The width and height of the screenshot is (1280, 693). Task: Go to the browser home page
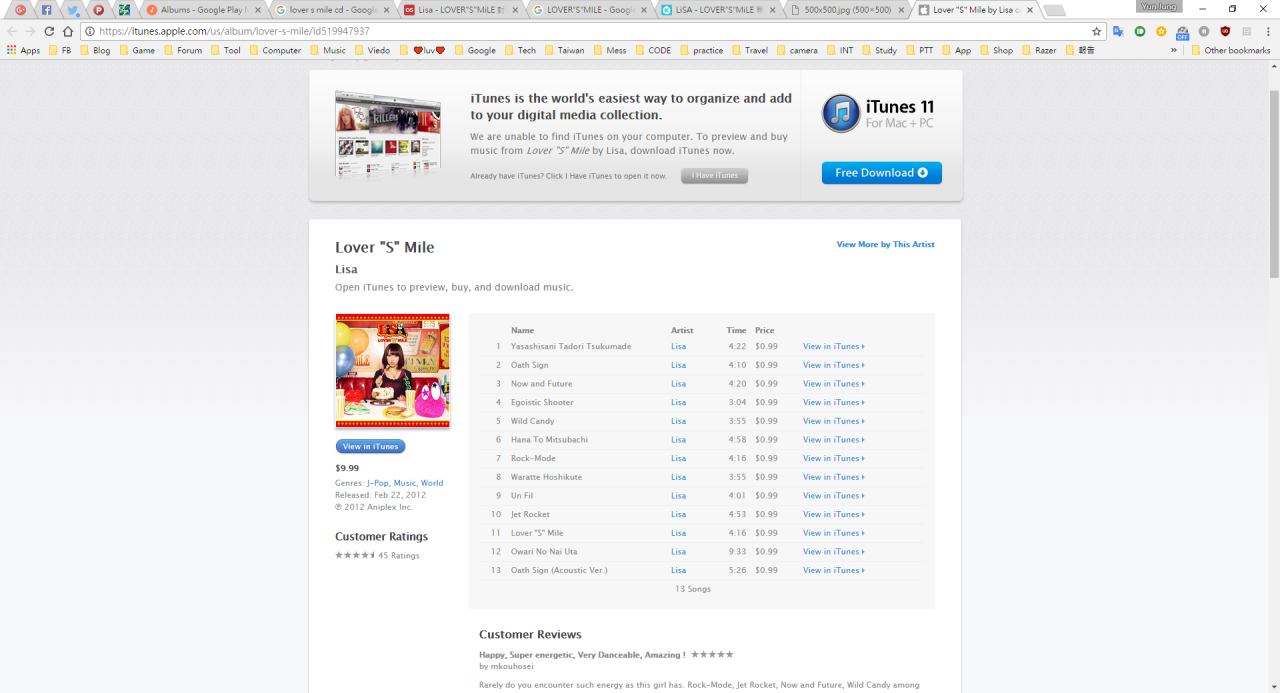(x=68, y=31)
